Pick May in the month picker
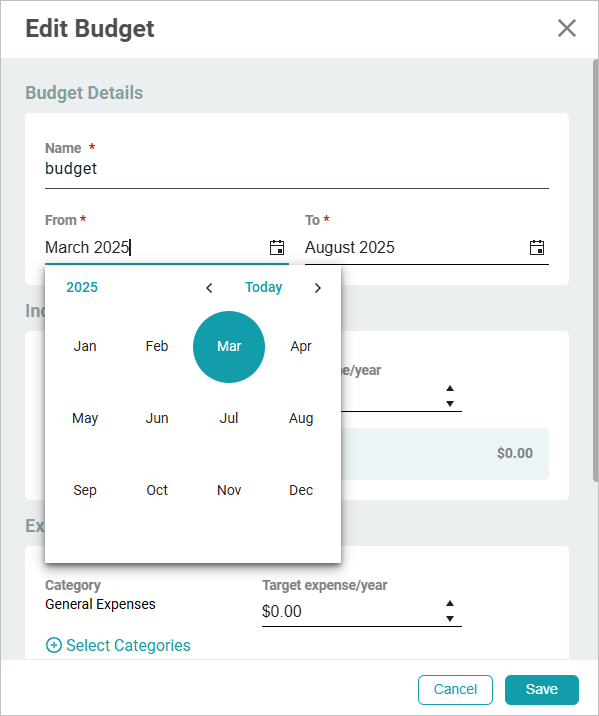Screen dimensions: 599x716 [x=85, y=418]
